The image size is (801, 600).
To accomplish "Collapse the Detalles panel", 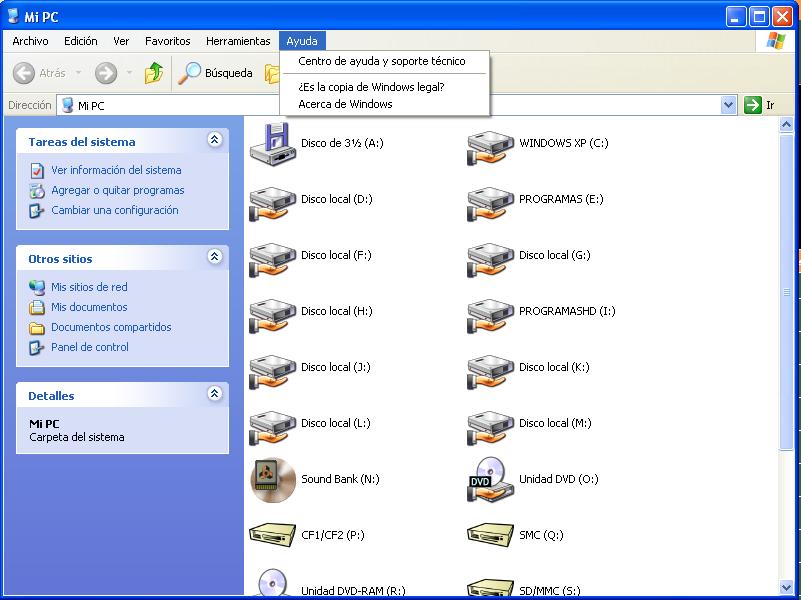I will pyautogui.click(x=215, y=393).
